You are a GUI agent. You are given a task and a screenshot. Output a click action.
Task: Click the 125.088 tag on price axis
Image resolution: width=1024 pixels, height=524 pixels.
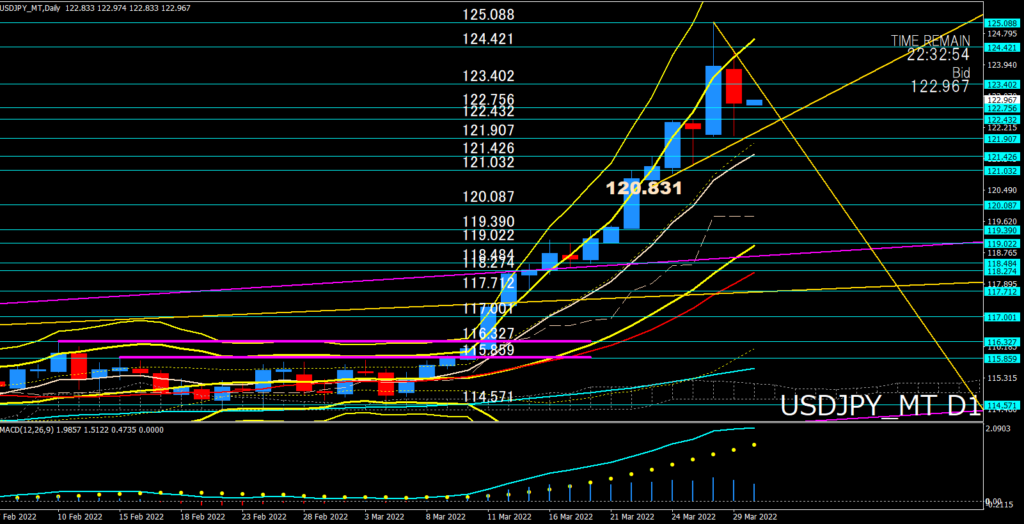coord(1002,22)
